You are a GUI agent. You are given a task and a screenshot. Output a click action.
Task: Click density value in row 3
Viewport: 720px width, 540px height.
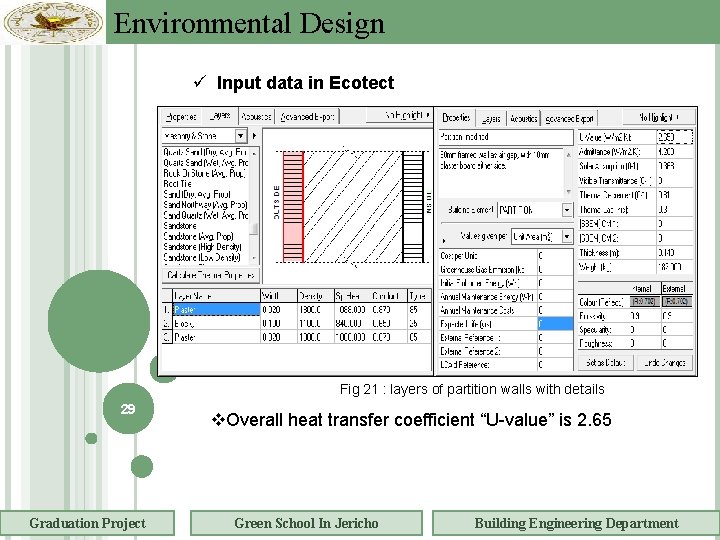[315, 338]
